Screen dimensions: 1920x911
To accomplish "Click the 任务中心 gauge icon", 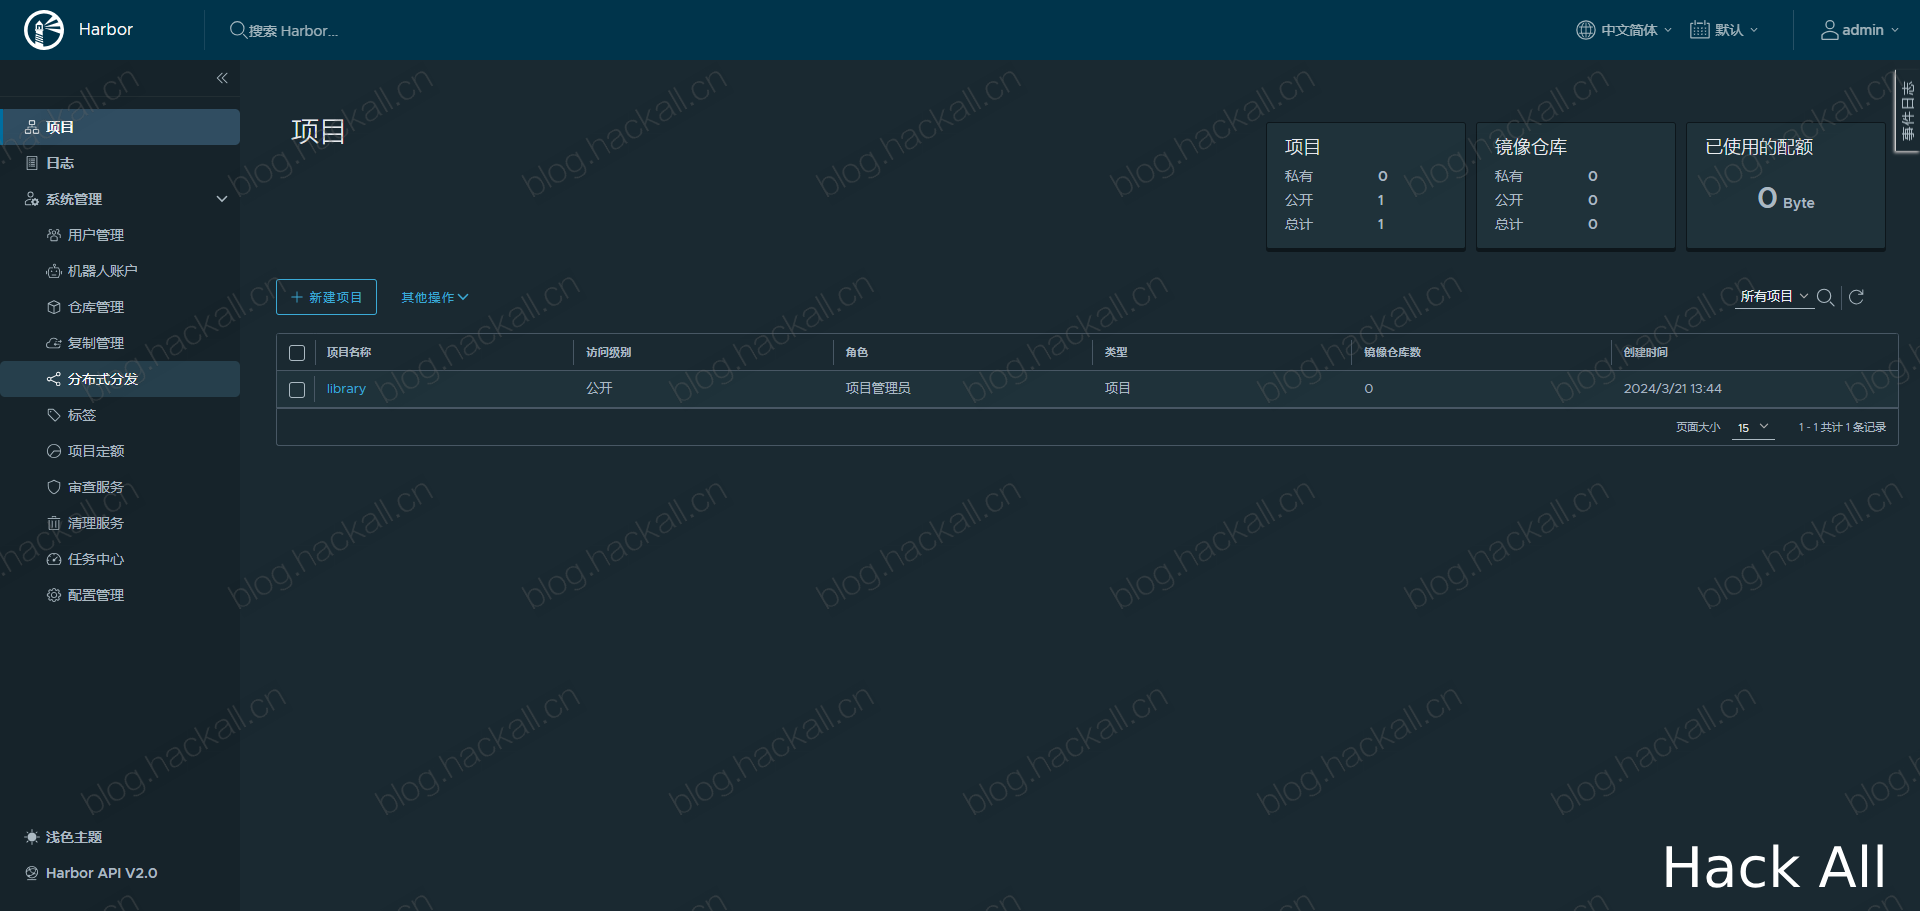I will click(54, 559).
